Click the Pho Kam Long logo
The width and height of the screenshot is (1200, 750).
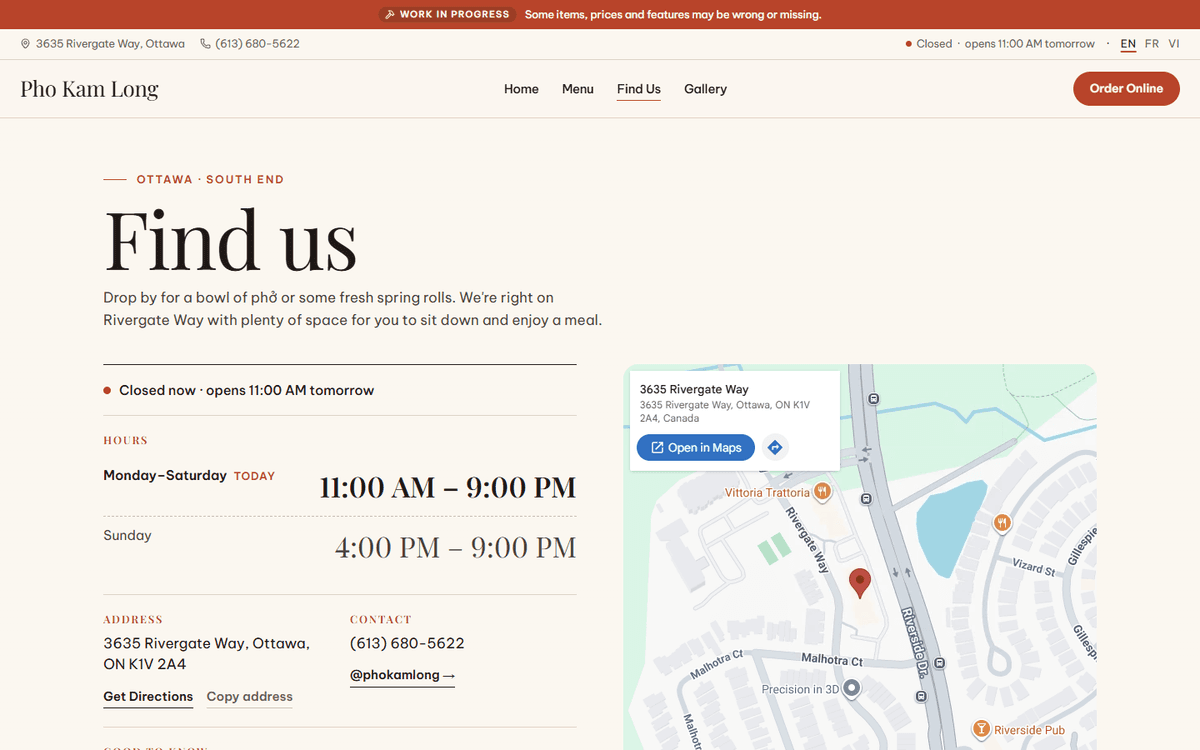click(90, 89)
